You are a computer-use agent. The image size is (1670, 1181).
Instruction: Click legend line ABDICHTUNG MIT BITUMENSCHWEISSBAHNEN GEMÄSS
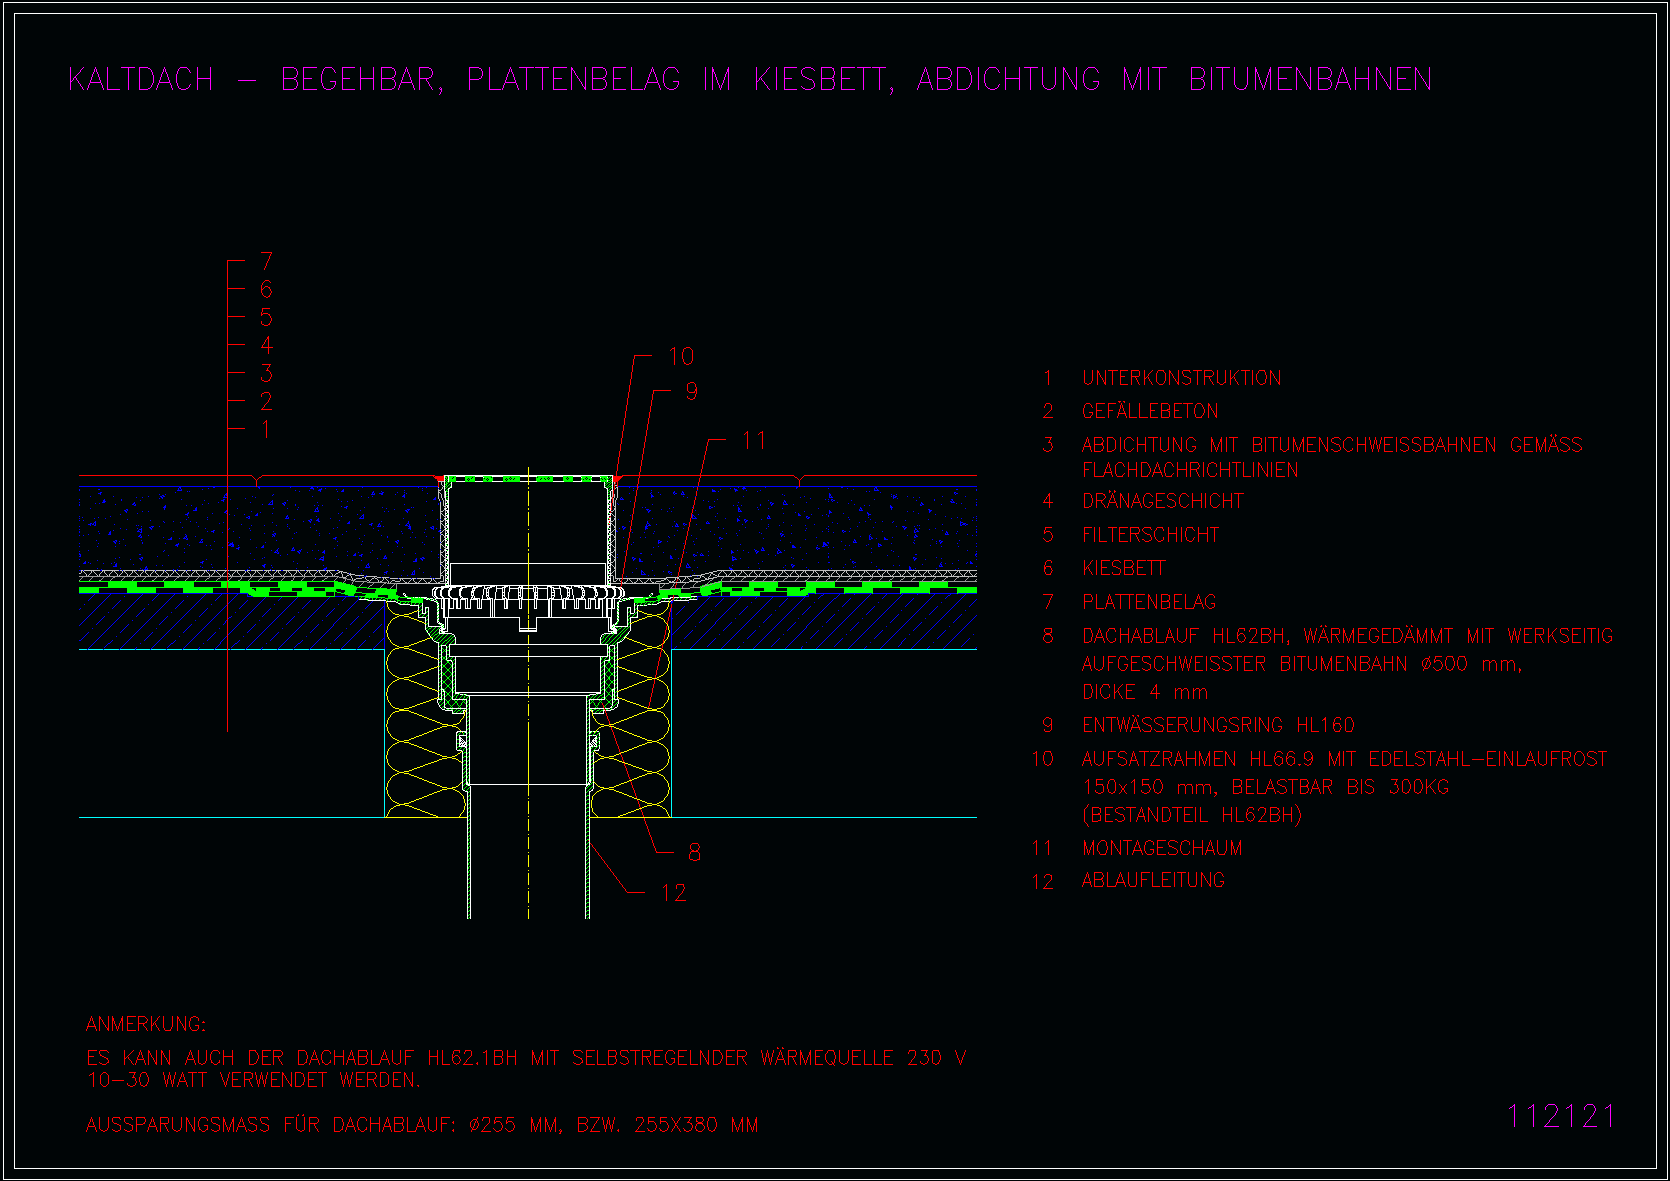[1332, 445]
